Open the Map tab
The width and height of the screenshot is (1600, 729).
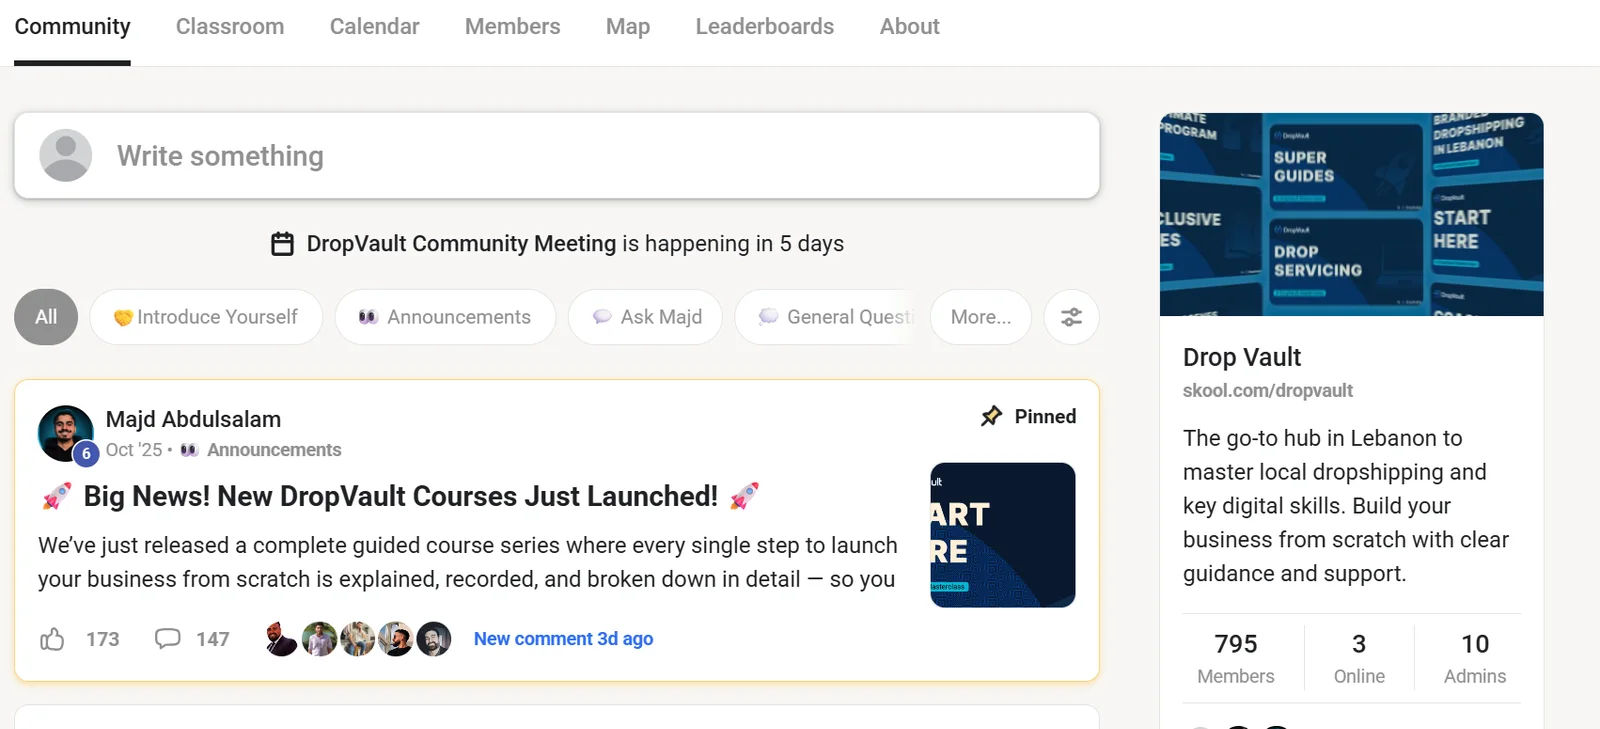click(x=628, y=27)
